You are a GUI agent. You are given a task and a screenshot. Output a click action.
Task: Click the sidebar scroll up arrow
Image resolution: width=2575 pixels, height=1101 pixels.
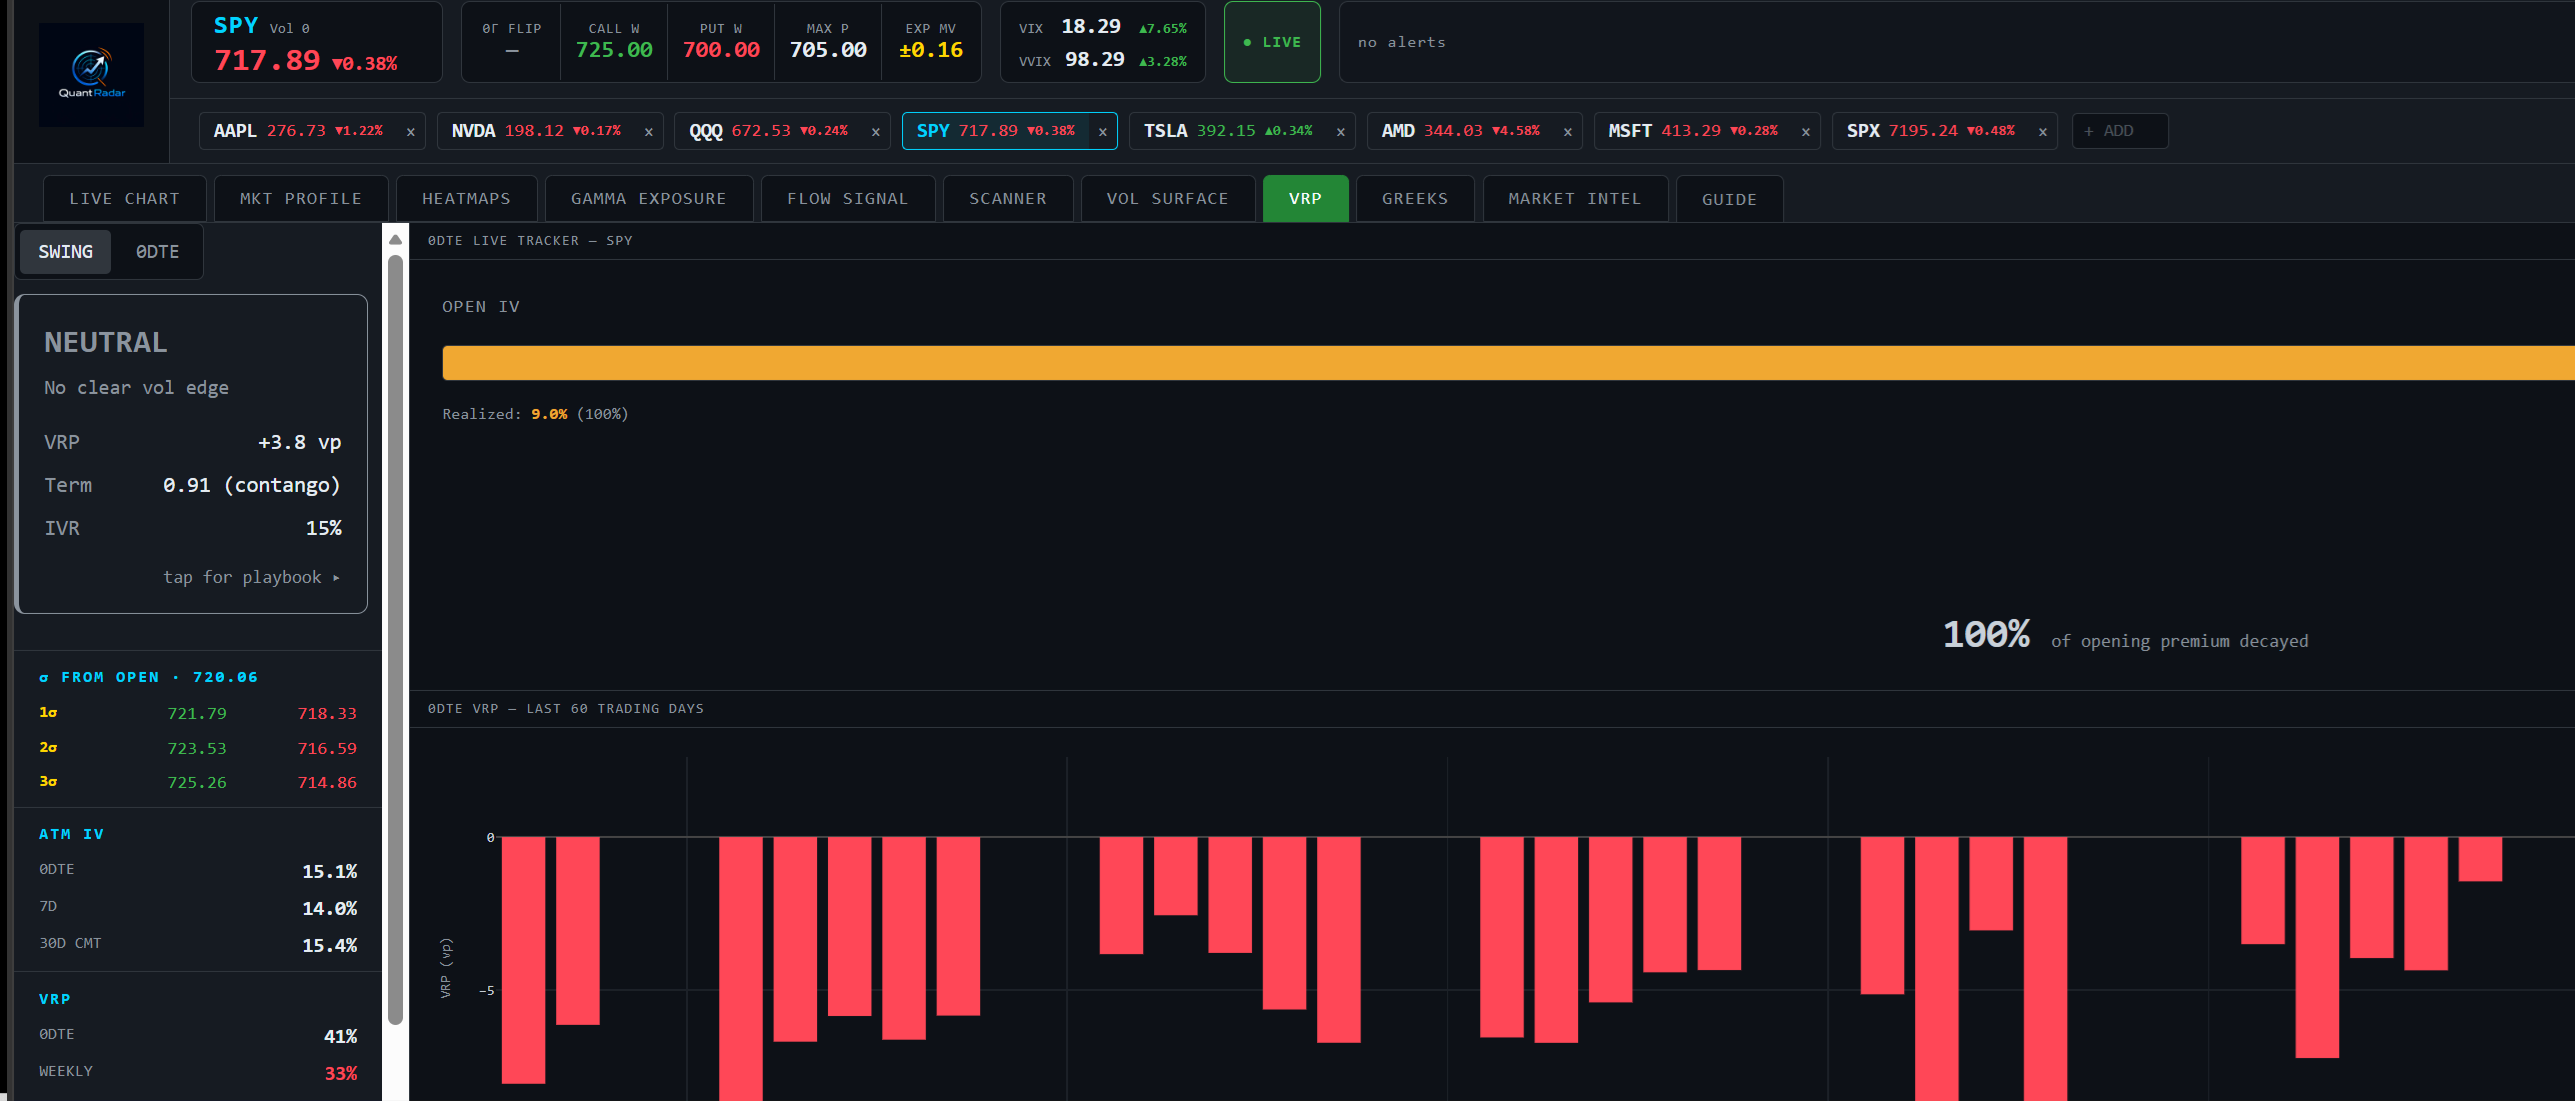click(x=395, y=240)
